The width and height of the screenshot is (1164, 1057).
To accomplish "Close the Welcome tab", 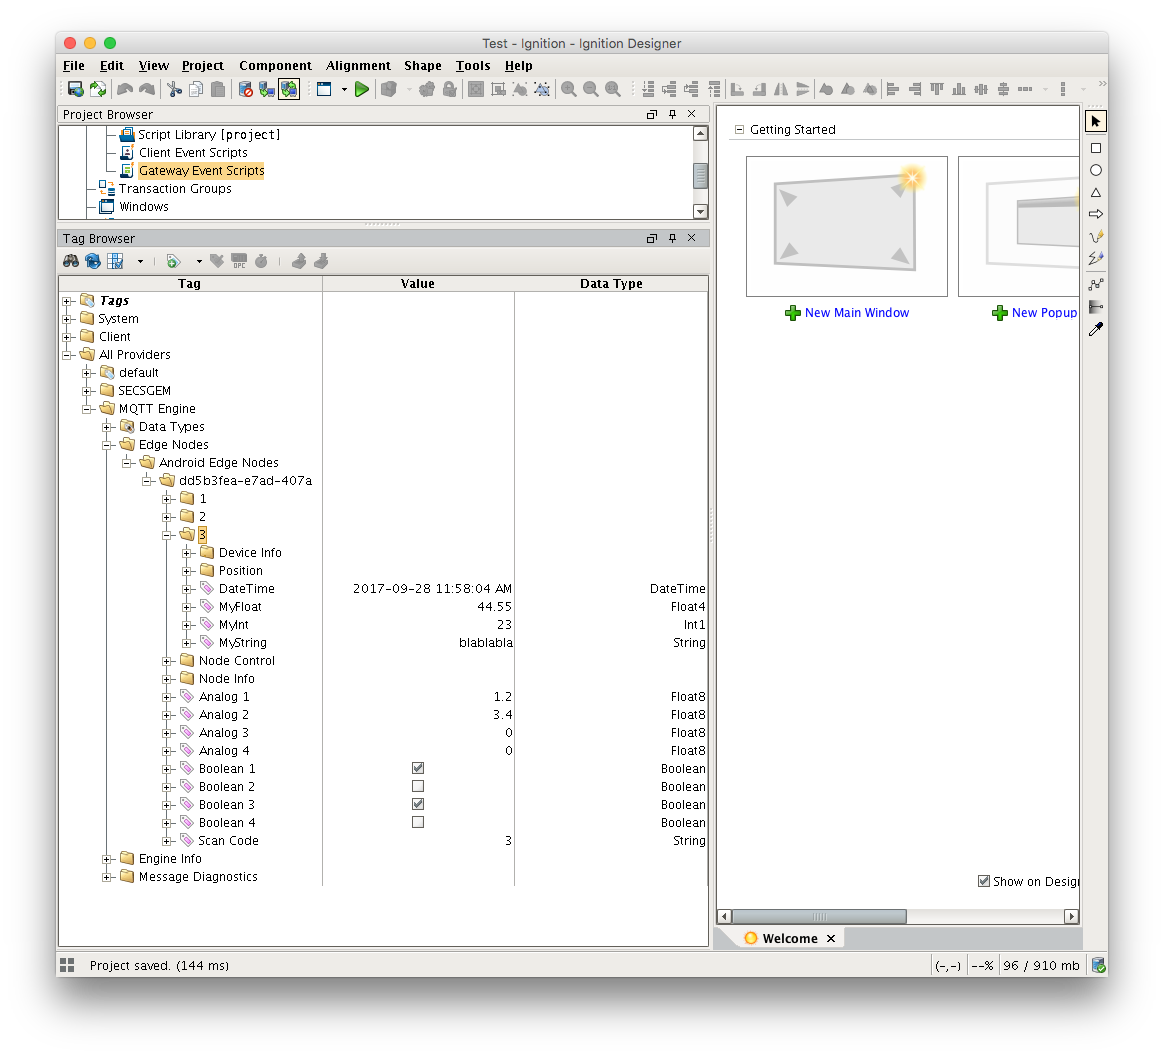I will 831,939.
